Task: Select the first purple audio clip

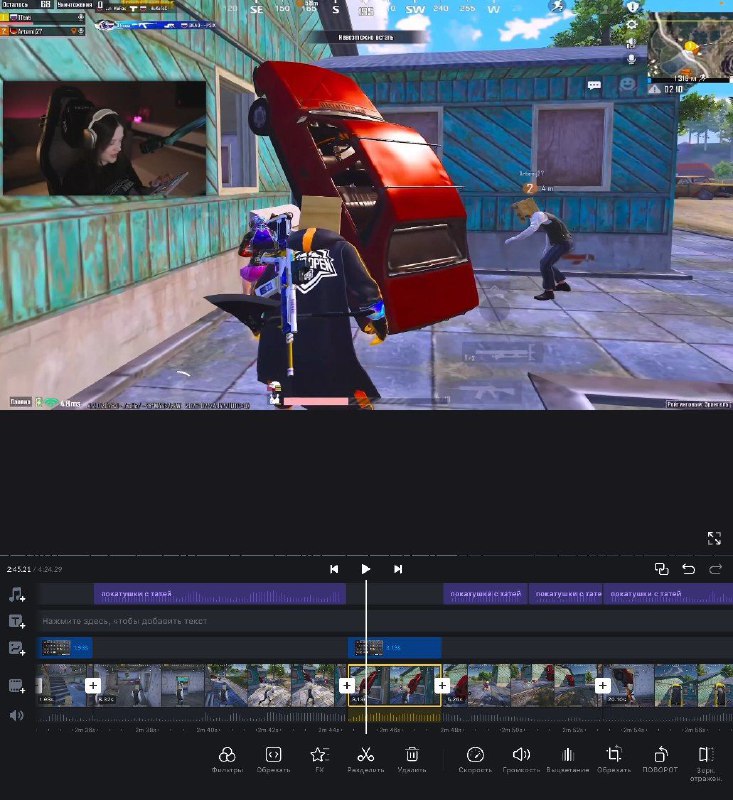Action: (220, 594)
